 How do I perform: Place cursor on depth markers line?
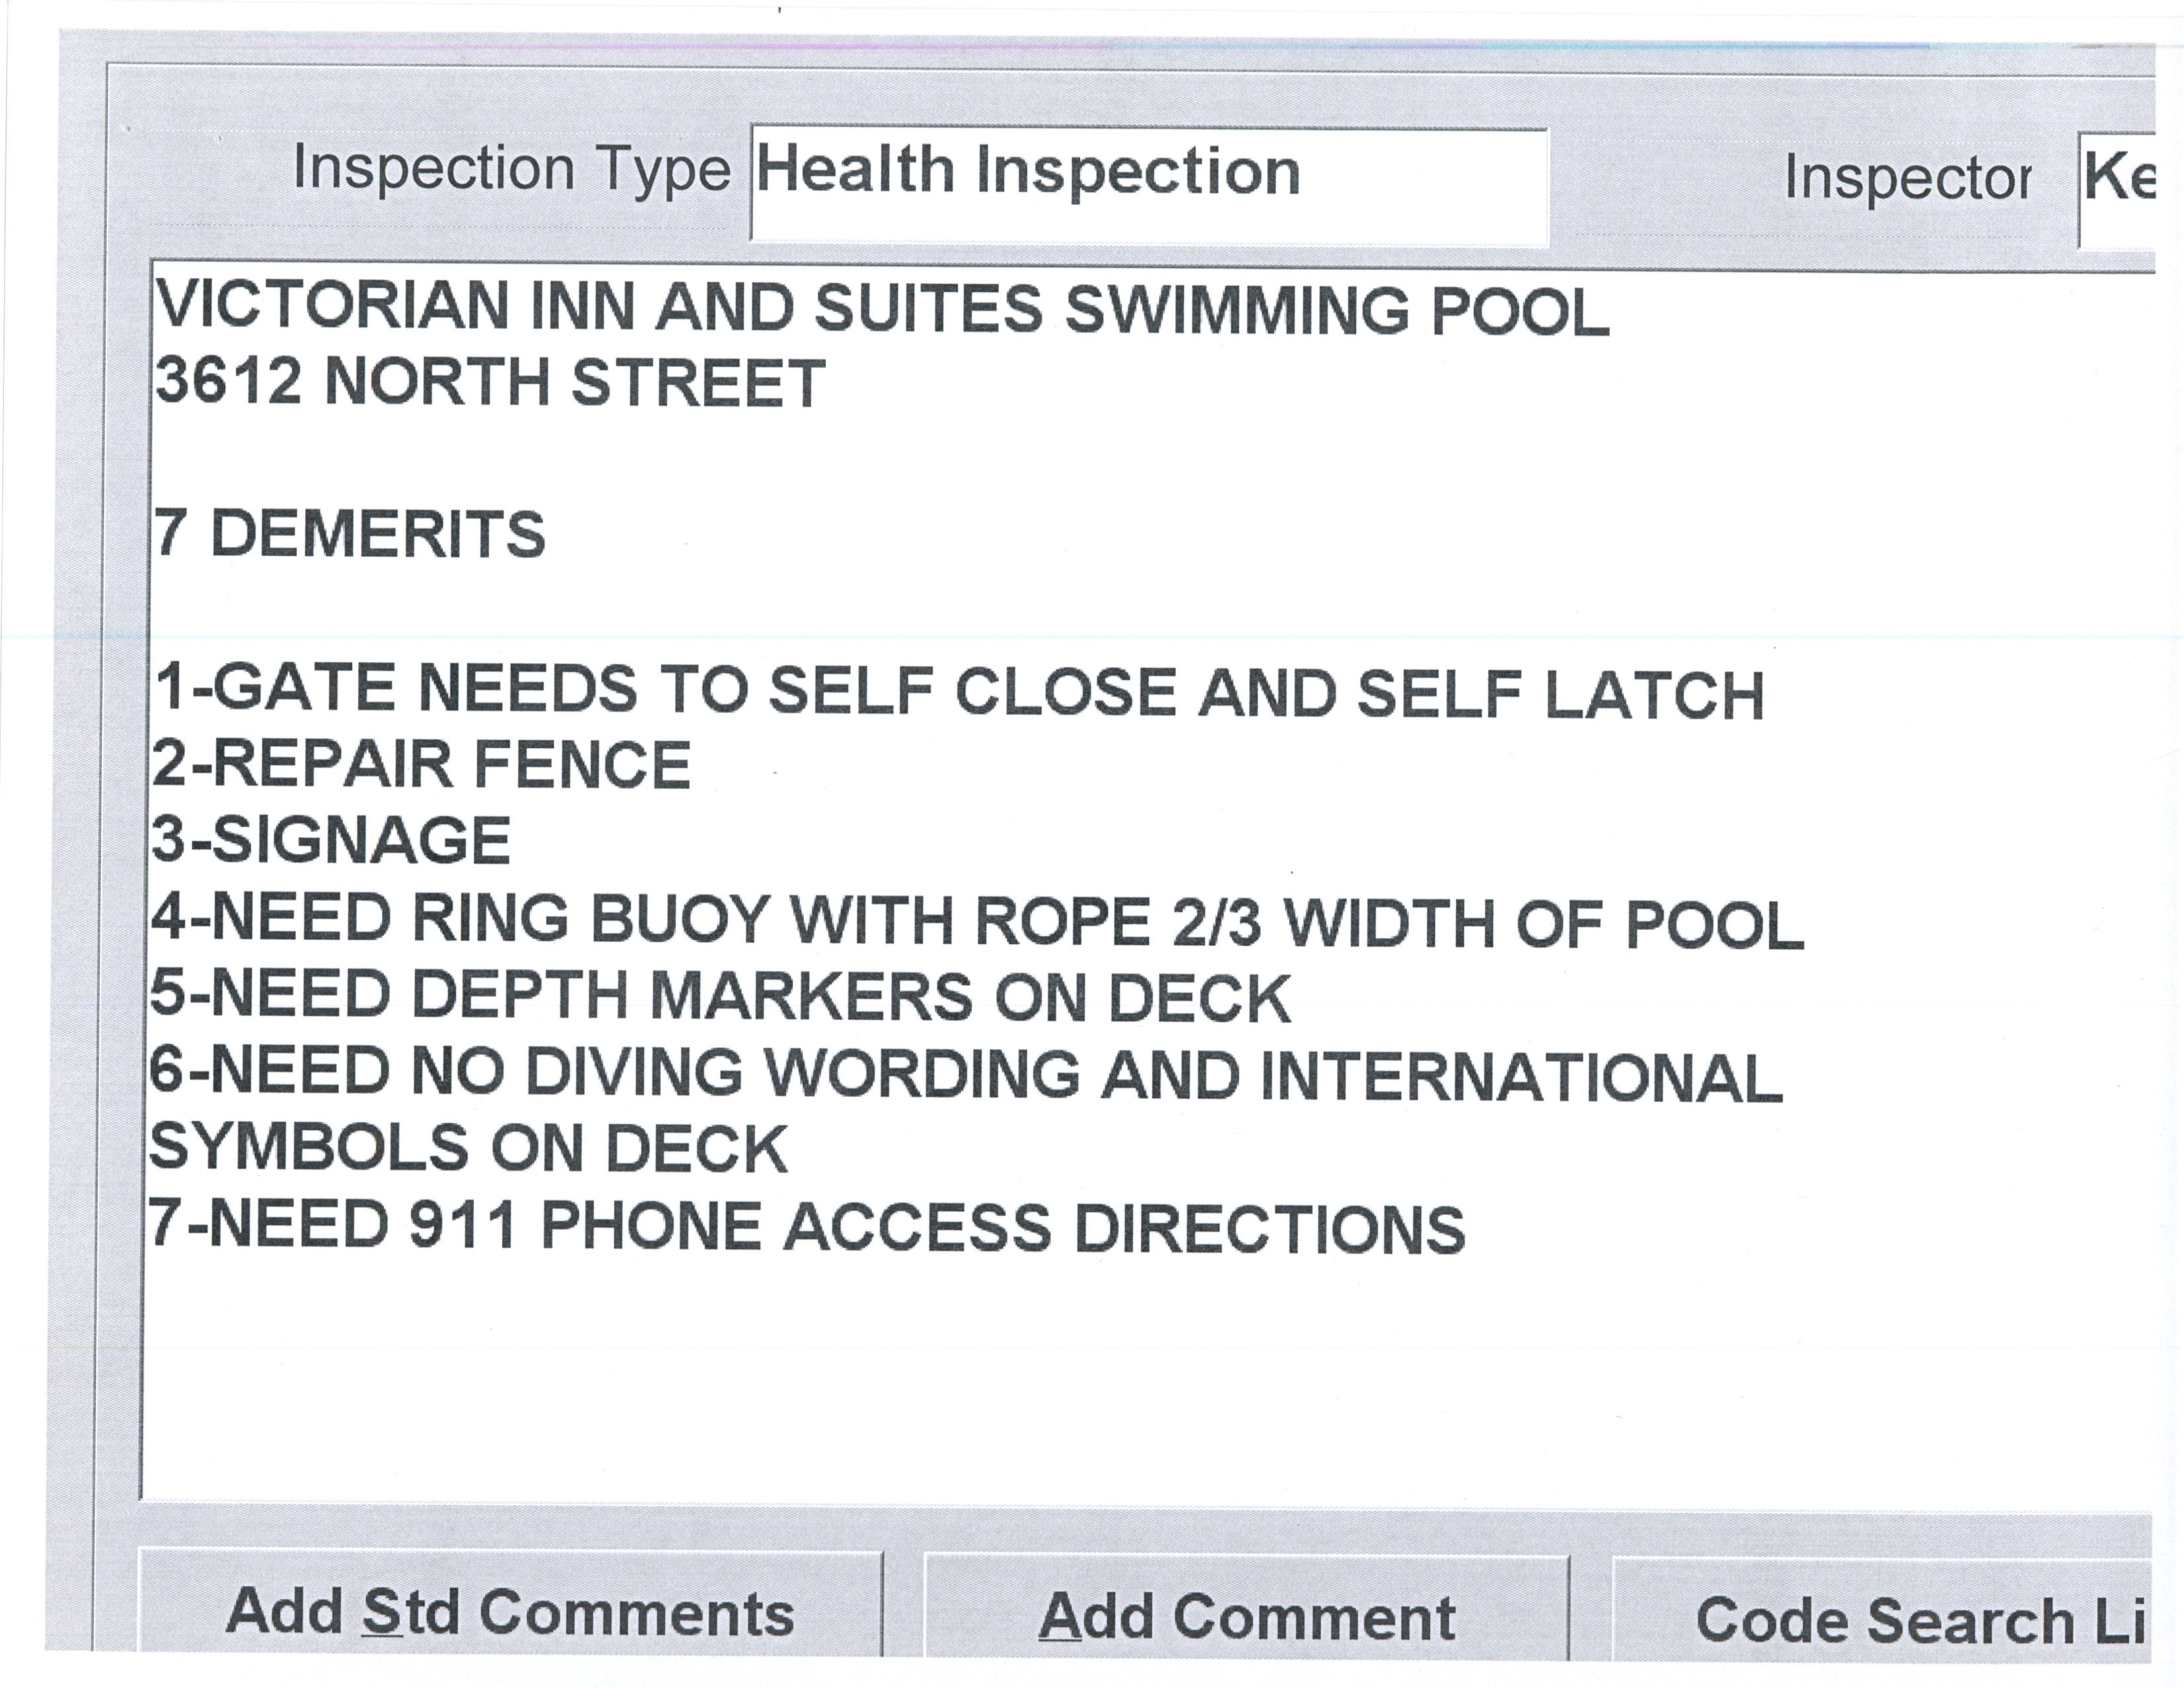[x=720, y=997]
